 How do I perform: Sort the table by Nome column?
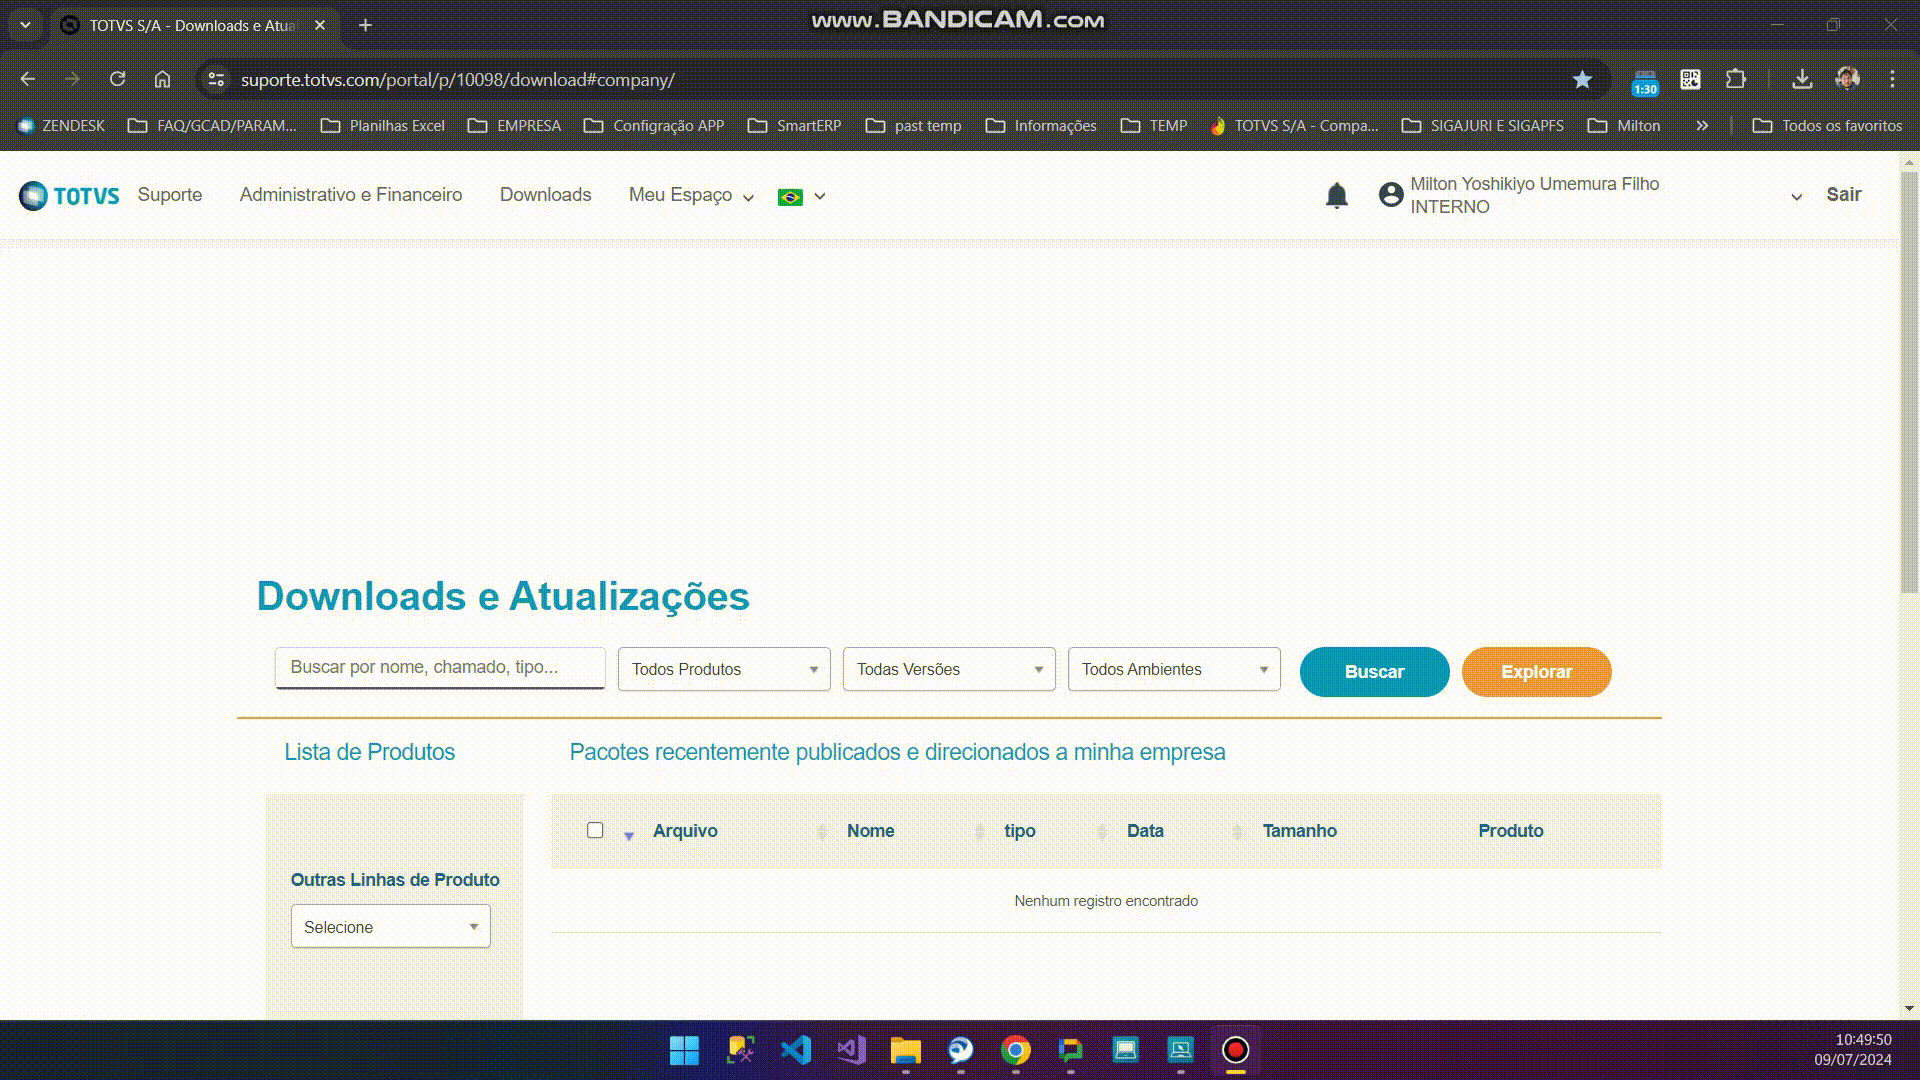click(x=870, y=831)
